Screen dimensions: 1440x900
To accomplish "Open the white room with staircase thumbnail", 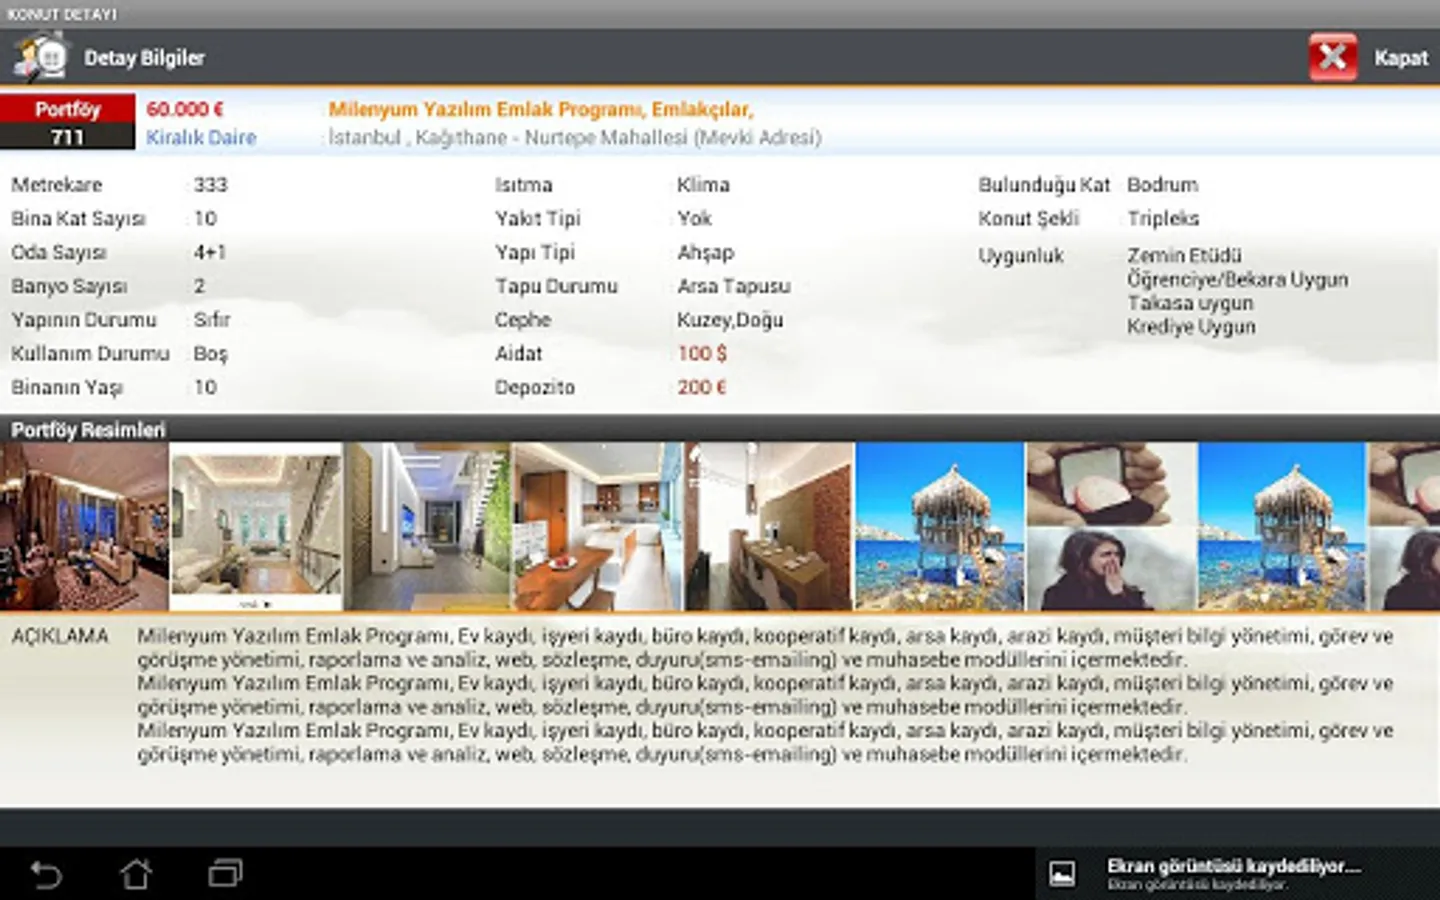I will [x=256, y=527].
